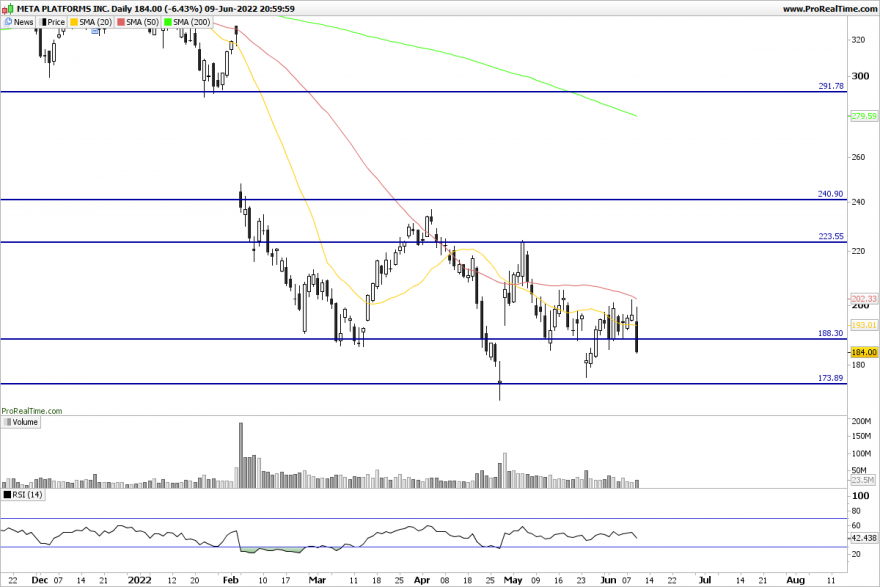Click the 42.438 RSI value tag
Viewport: 880px width, 587px height.
pyautogui.click(x=864, y=538)
